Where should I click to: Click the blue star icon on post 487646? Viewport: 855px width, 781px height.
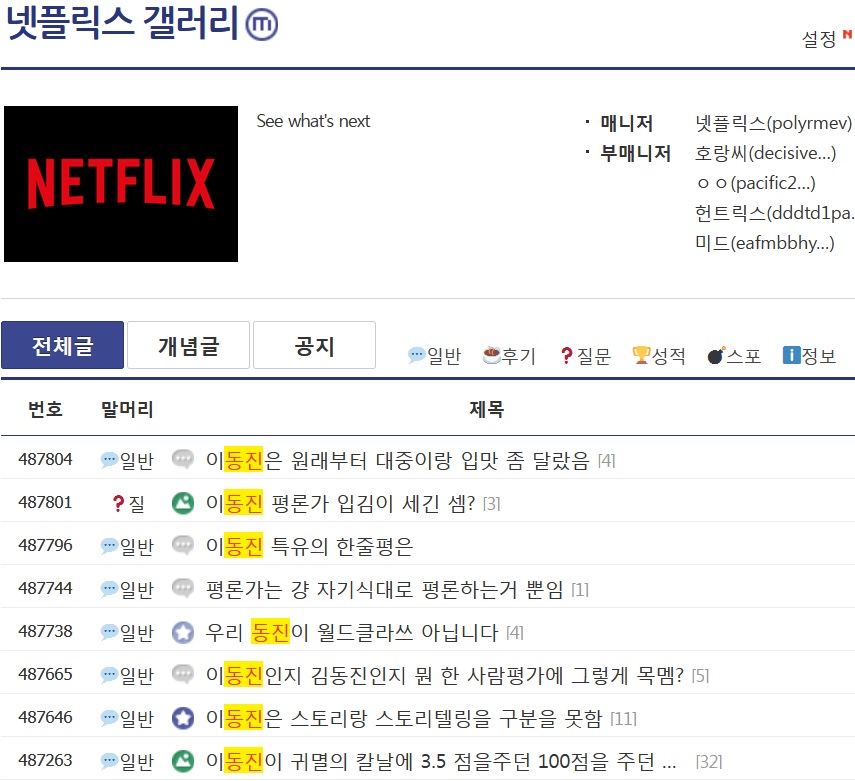click(182, 718)
